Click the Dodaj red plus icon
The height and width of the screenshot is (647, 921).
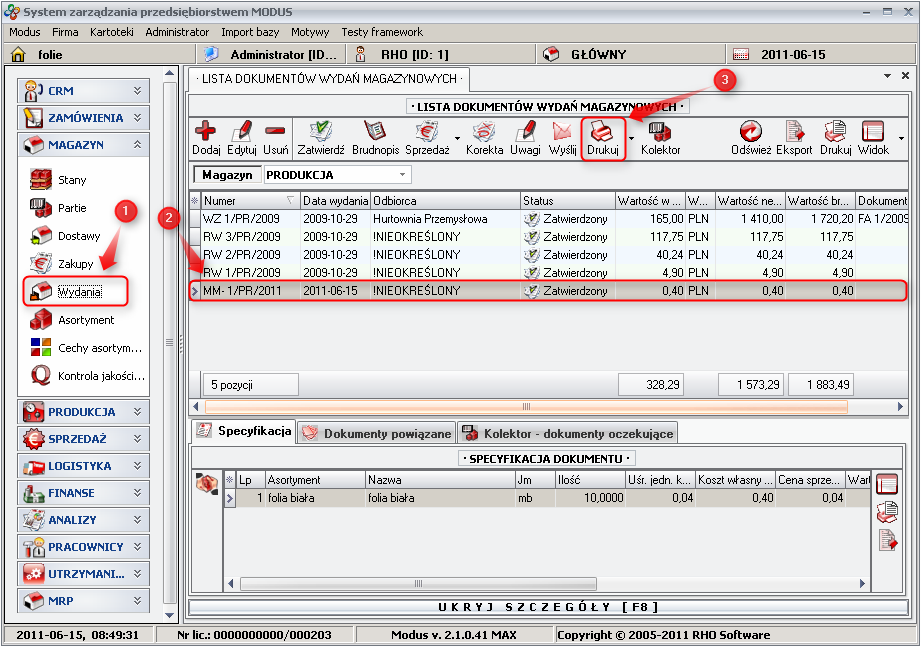tap(206, 132)
